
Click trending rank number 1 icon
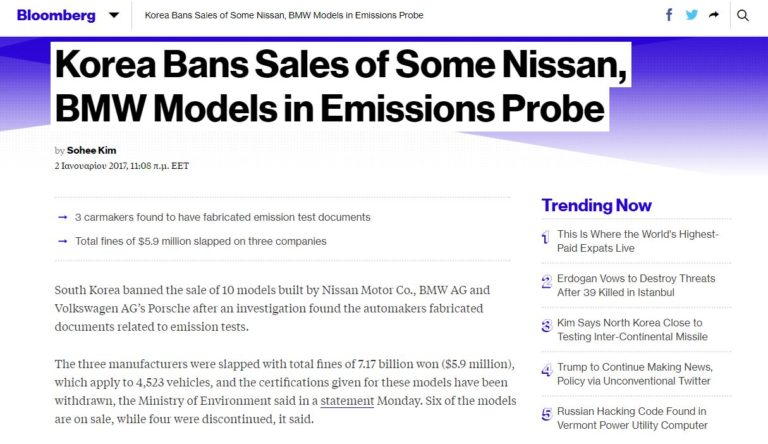546,238
